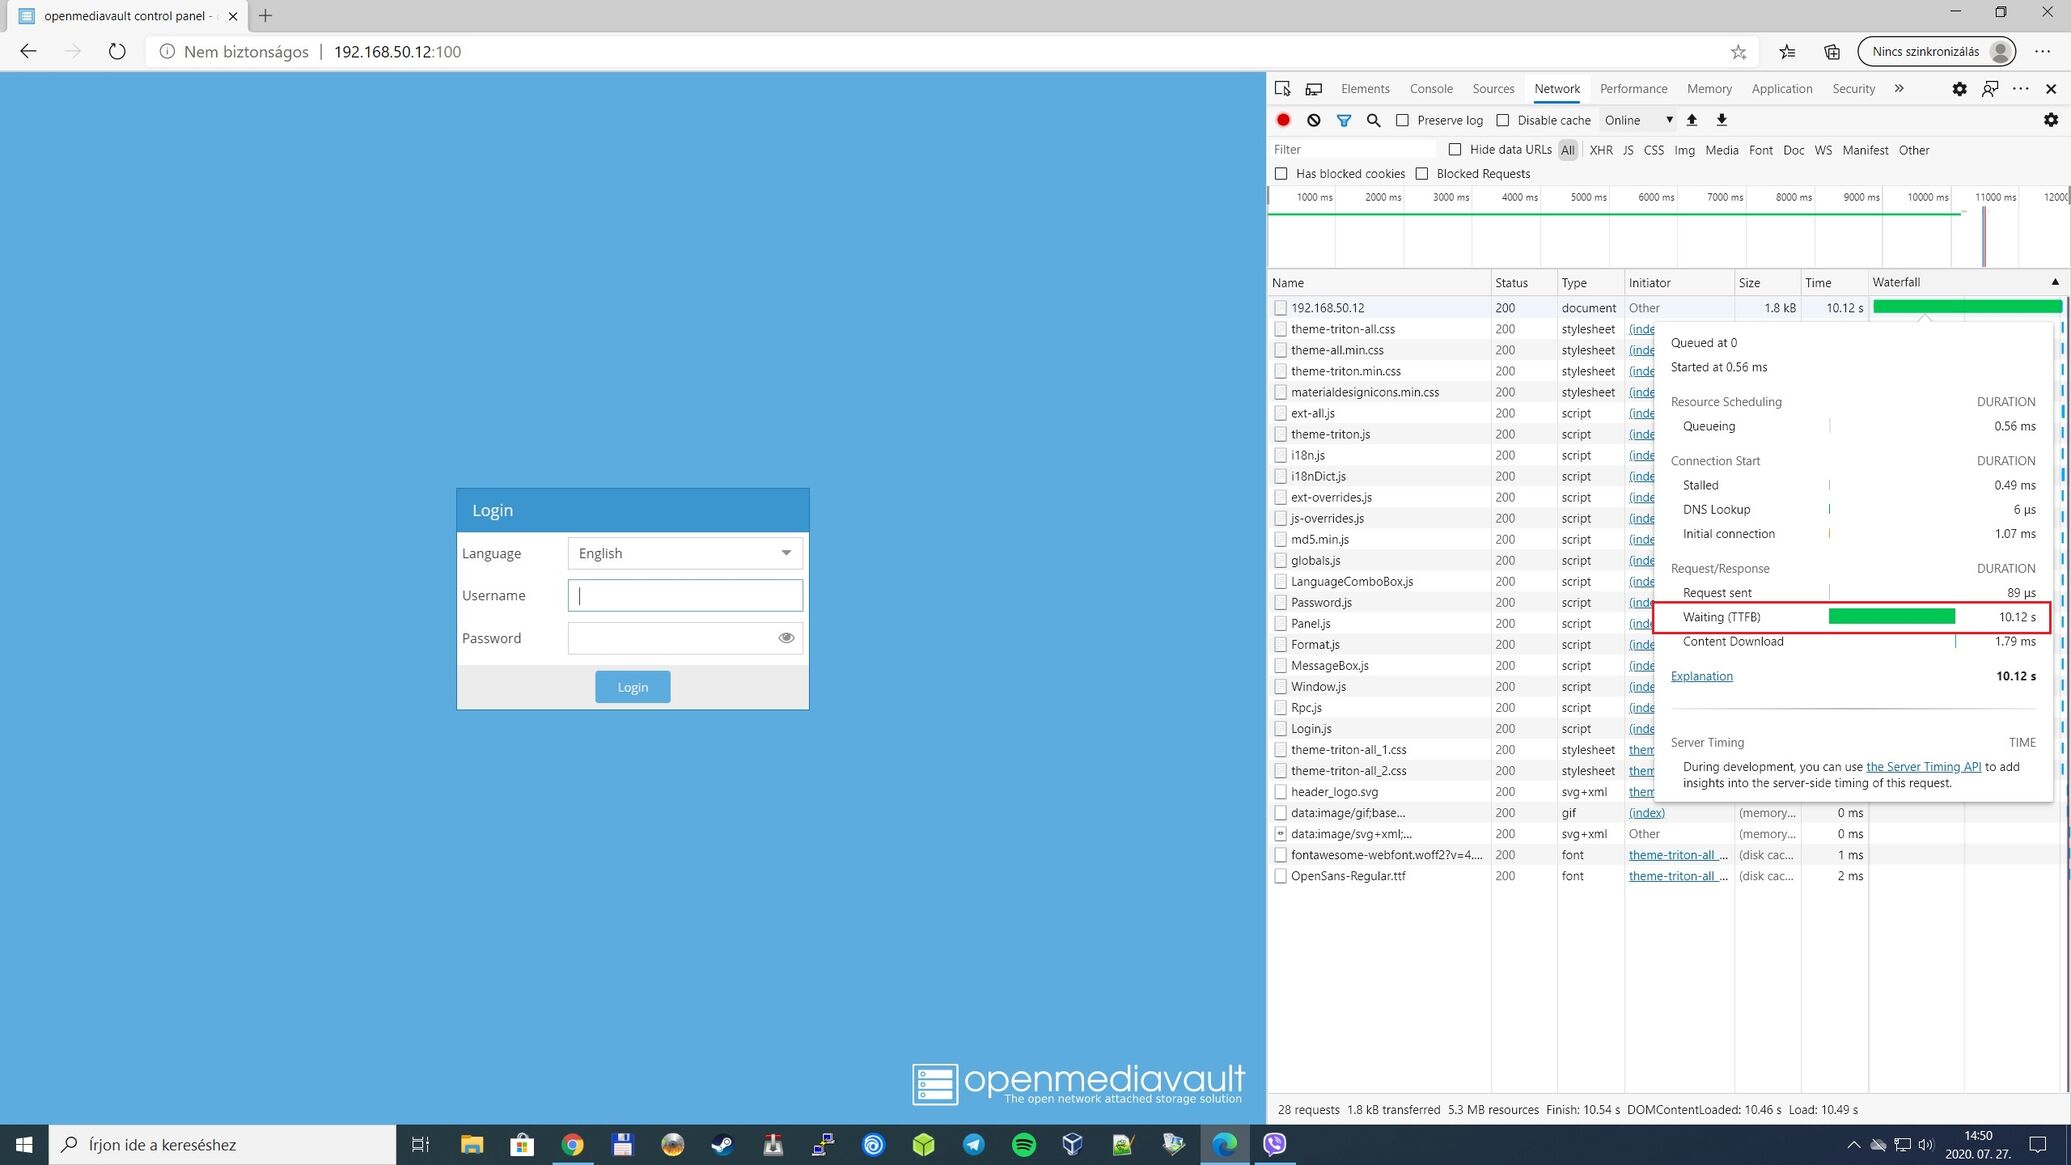Viewport: 2071px width, 1165px height.
Task: Check Hide data URLs option
Action: (1455, 150)
